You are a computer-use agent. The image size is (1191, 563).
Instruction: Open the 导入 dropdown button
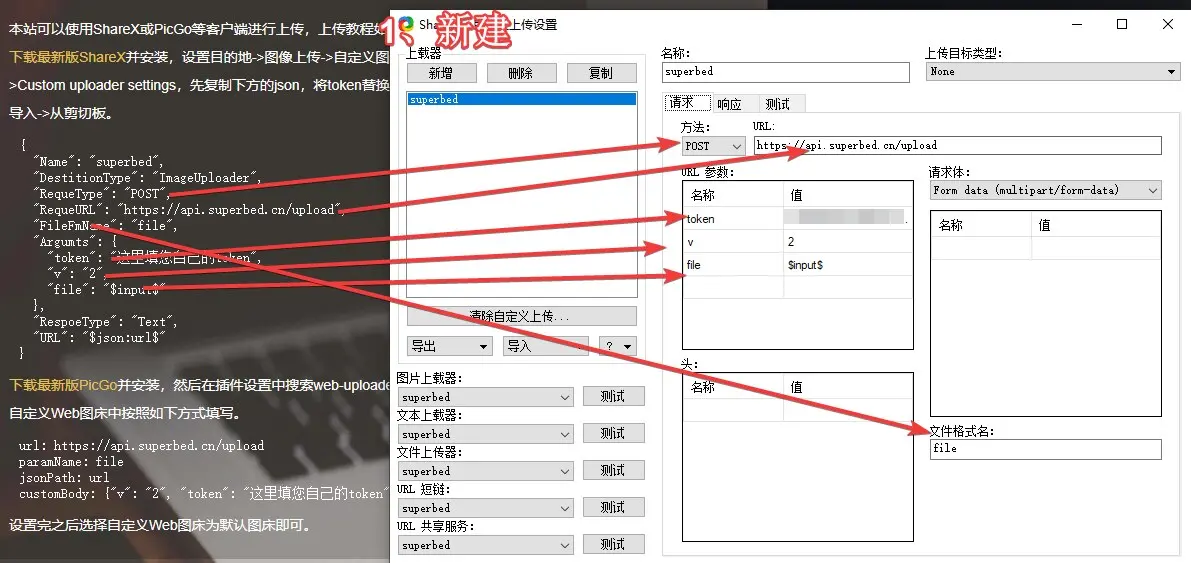pos(545,346)
